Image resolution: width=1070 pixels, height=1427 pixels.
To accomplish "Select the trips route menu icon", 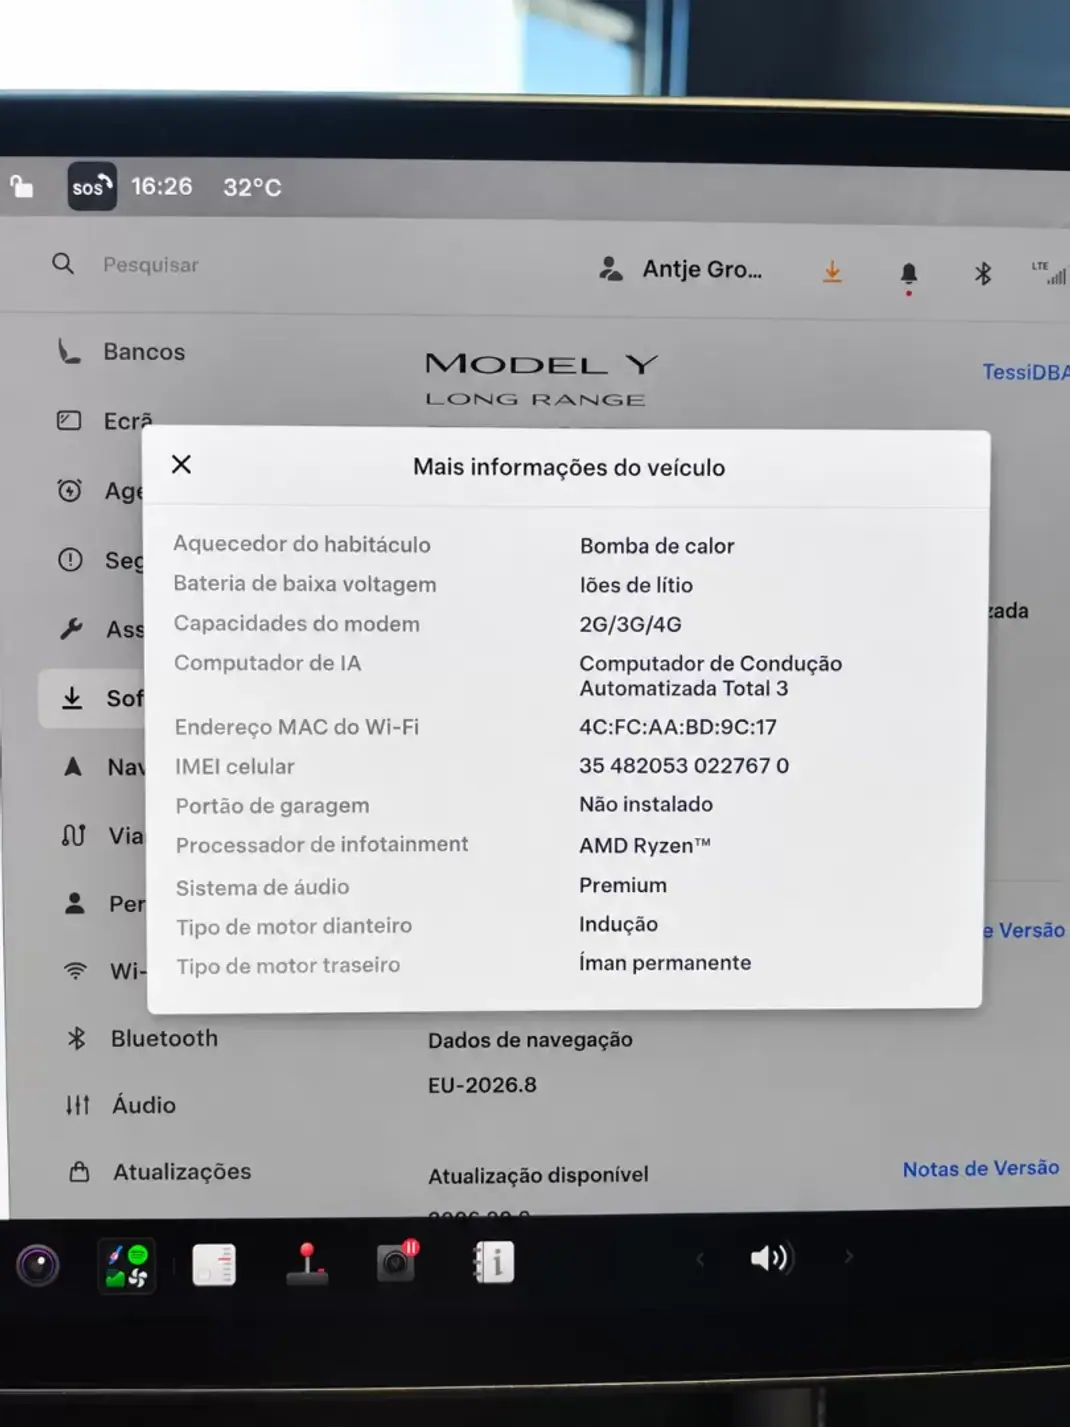I will tap(74, 835).
